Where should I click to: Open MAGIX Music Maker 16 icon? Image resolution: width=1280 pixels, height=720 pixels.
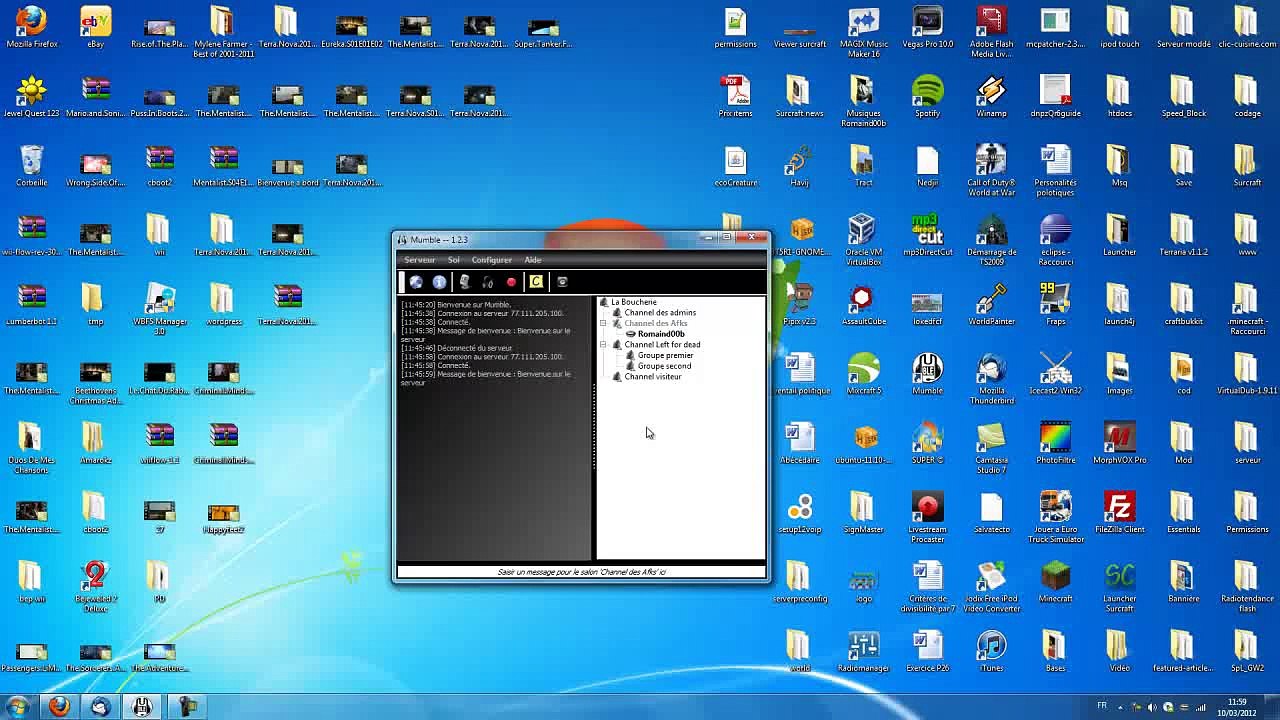[863, 32]
